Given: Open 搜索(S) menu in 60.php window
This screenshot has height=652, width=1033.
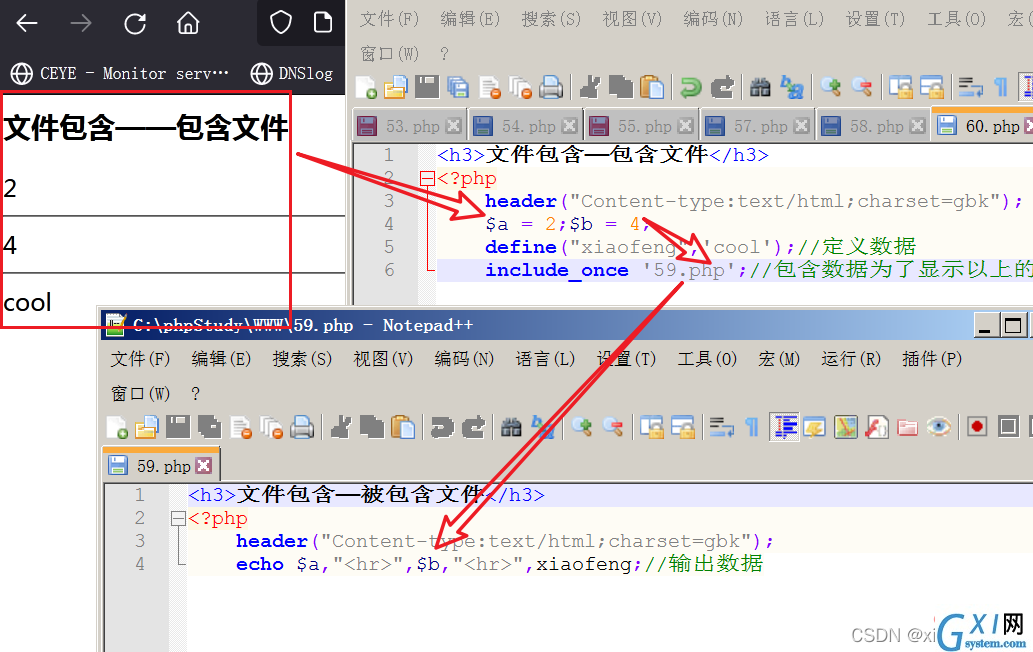Looking at the screenshot, I should tap(551, 19).
